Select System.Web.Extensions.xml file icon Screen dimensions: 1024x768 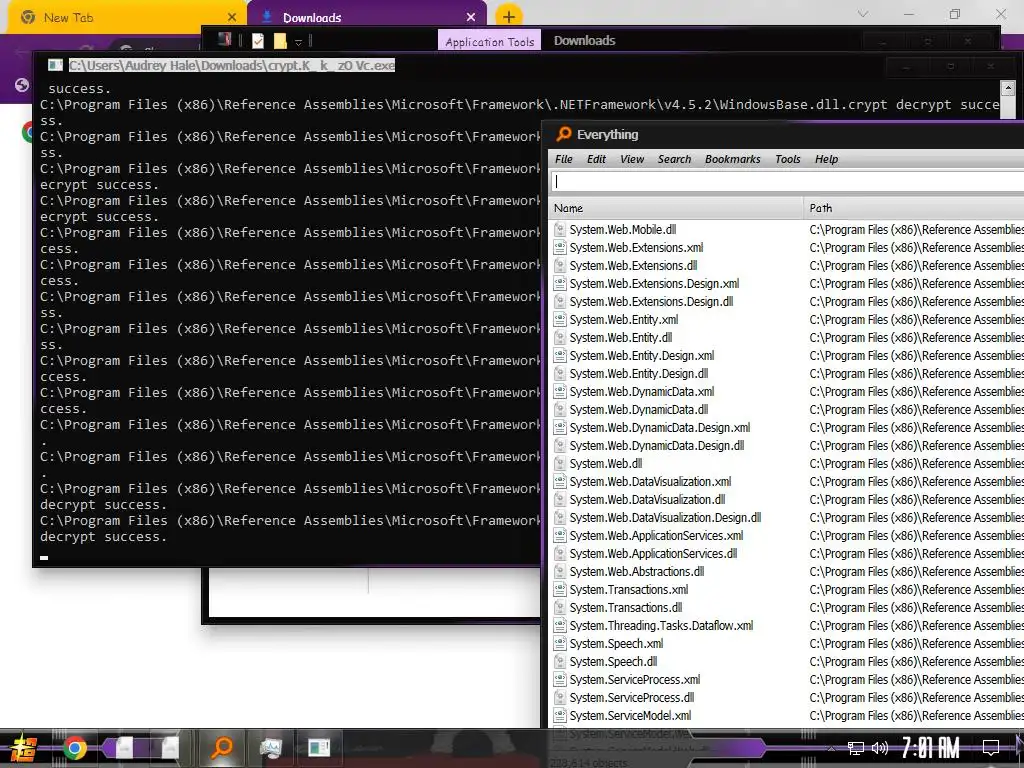[x=560, y=248]
